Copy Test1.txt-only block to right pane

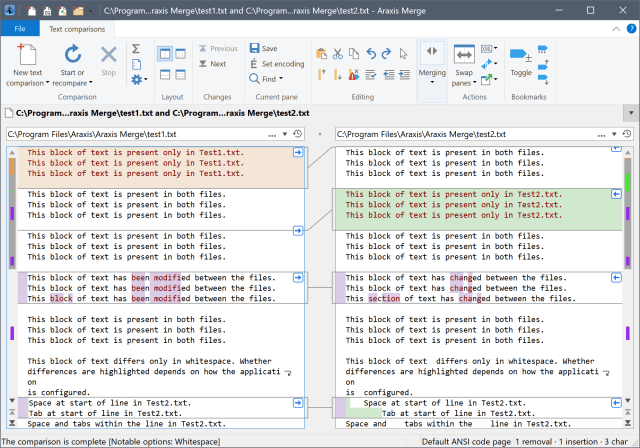coord(298,153)
